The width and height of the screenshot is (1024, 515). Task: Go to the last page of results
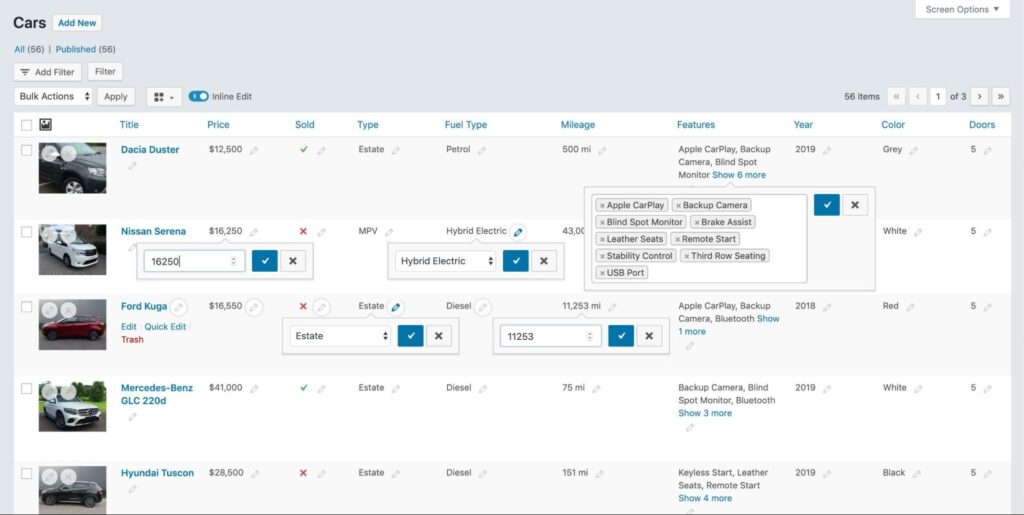point(1001,97)
